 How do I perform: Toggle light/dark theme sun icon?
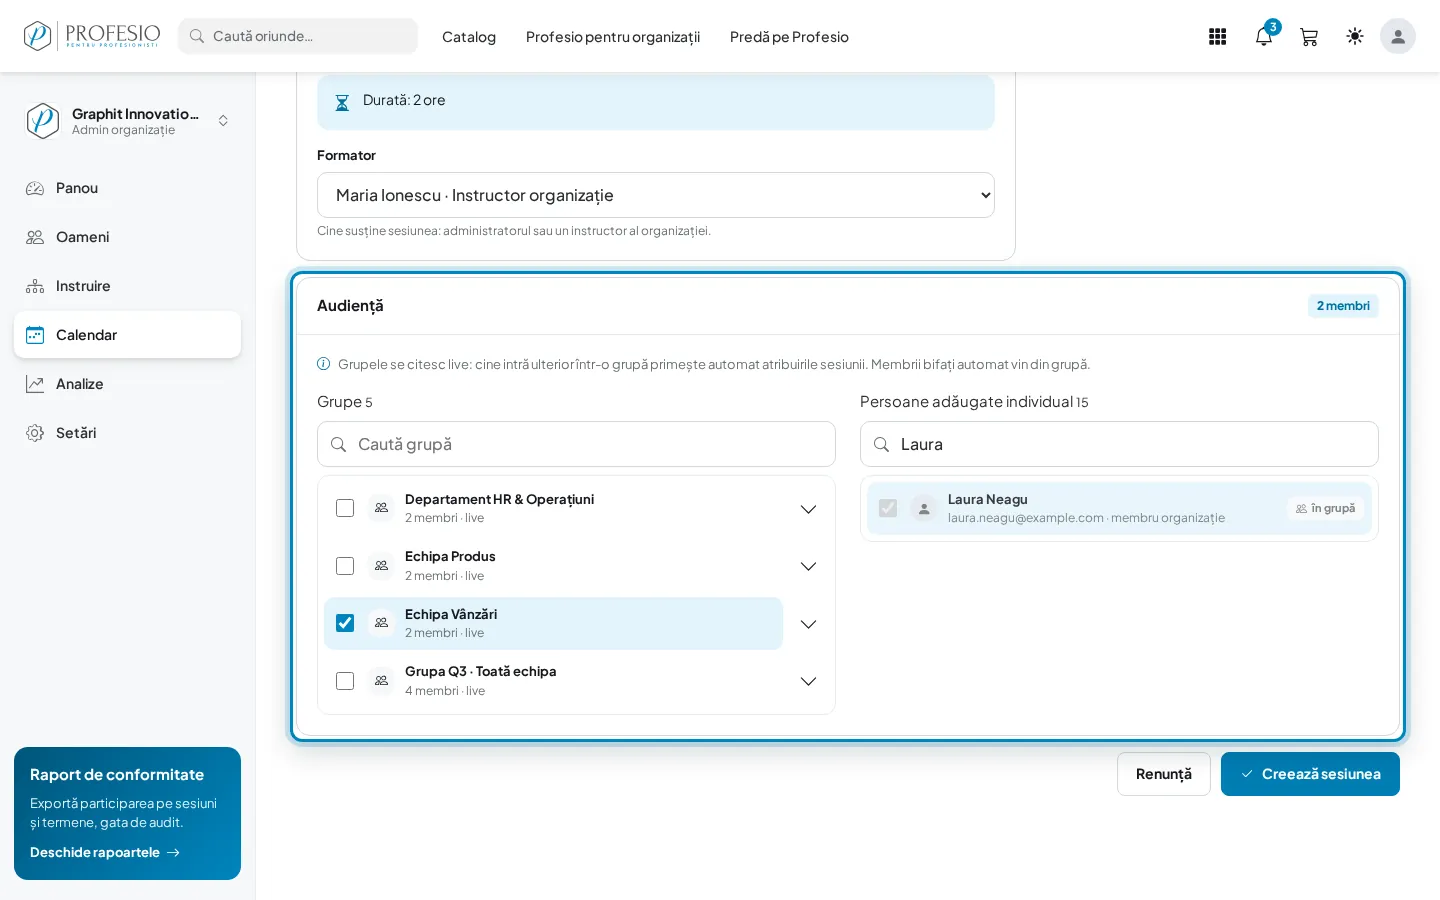1355,36
